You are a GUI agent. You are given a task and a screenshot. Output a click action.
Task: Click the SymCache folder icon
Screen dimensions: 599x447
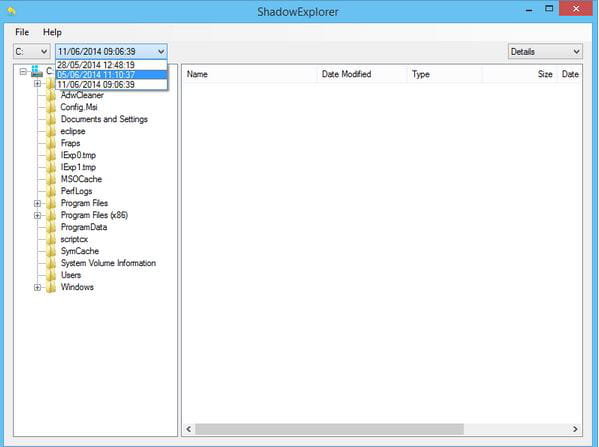tap(51, 251)
